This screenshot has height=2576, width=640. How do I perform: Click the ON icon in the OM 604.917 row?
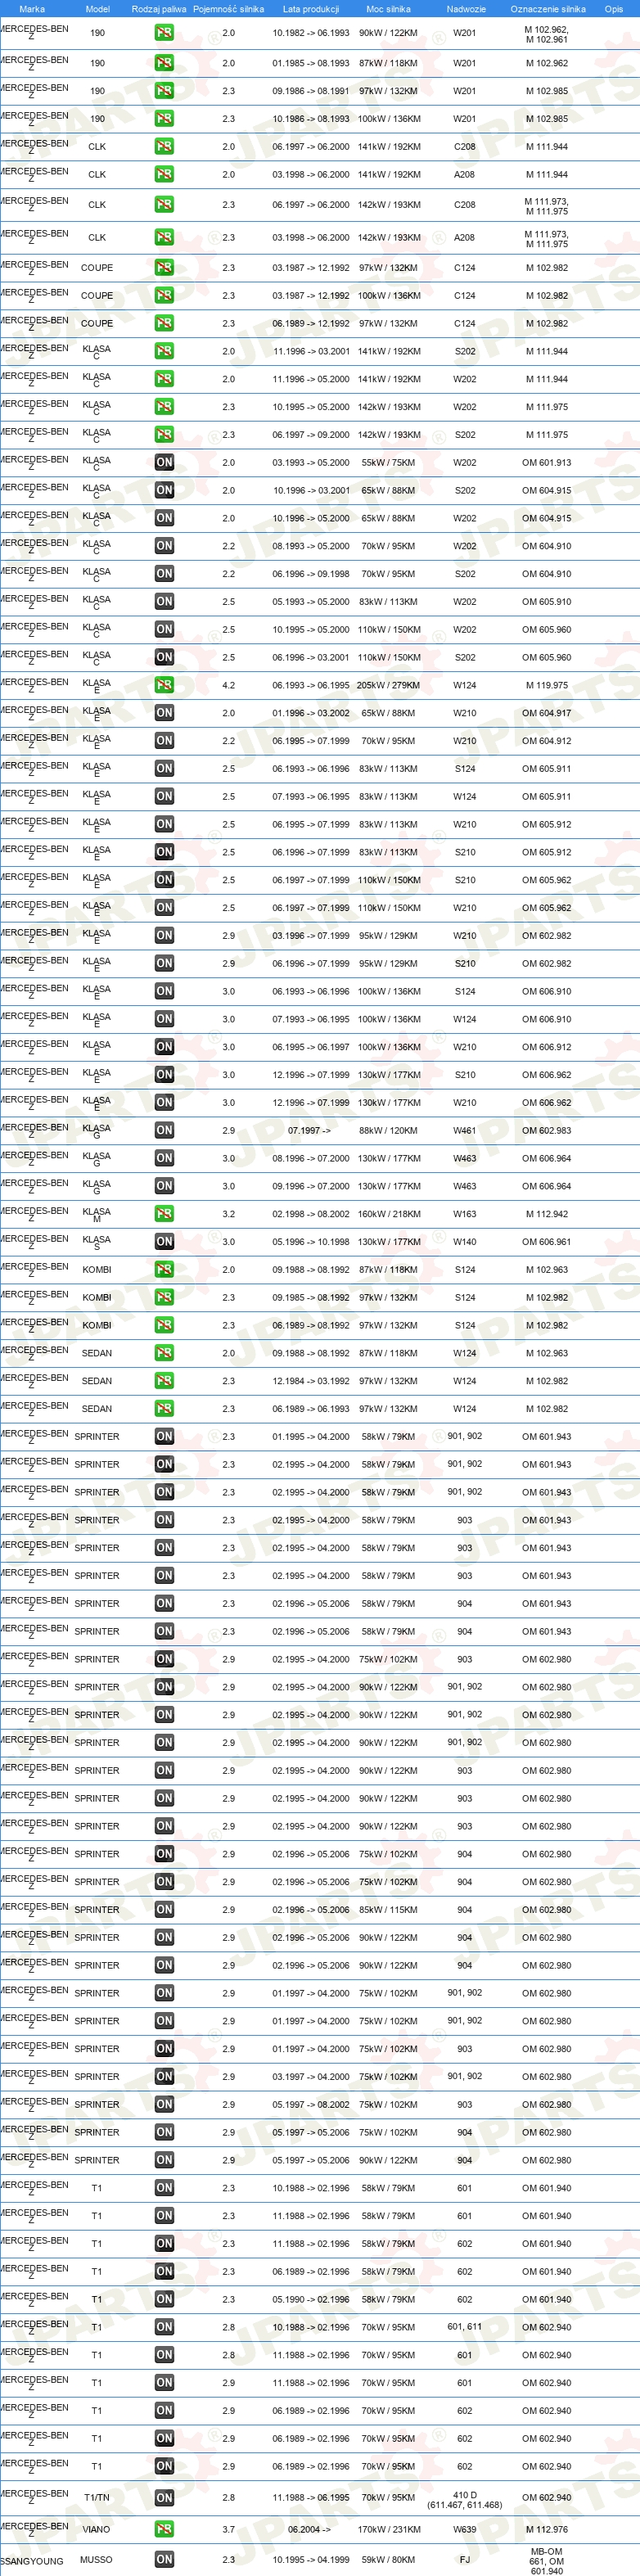(x=164, y=714)
